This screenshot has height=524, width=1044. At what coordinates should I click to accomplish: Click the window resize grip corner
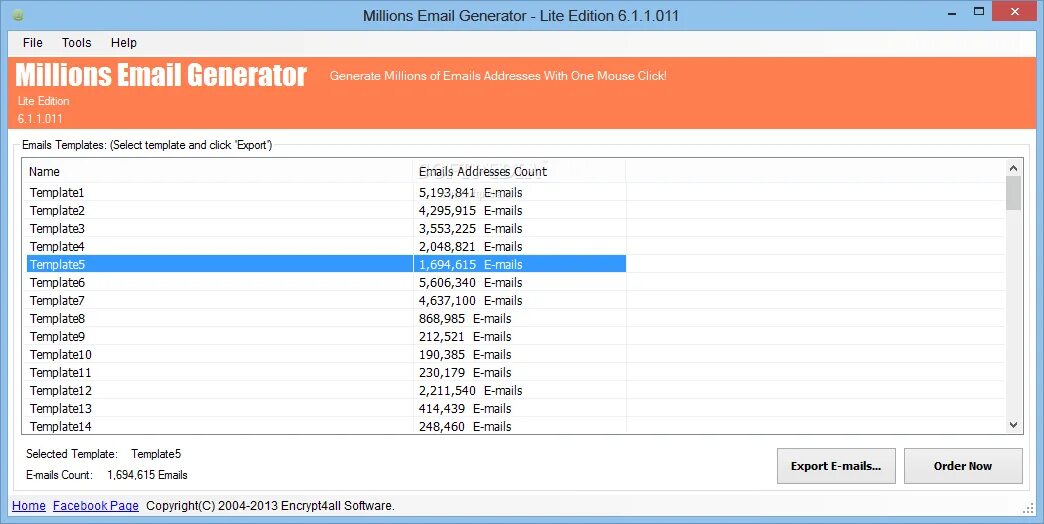[1029, 508]
